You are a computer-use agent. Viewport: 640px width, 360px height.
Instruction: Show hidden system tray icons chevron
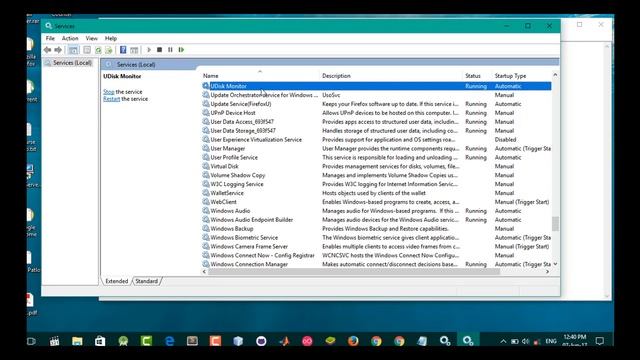[x=503, y=341]
